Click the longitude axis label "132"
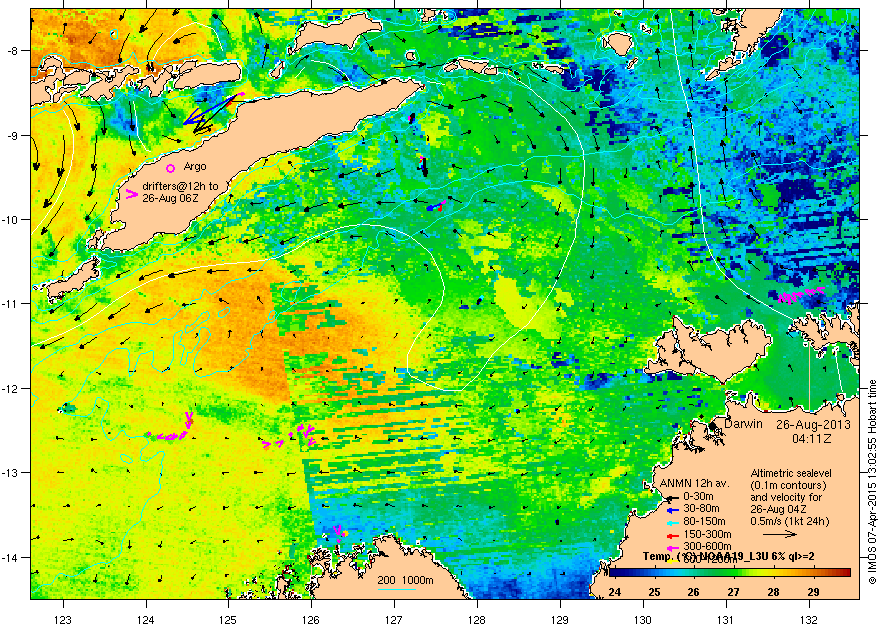 [x=809, y=620]
